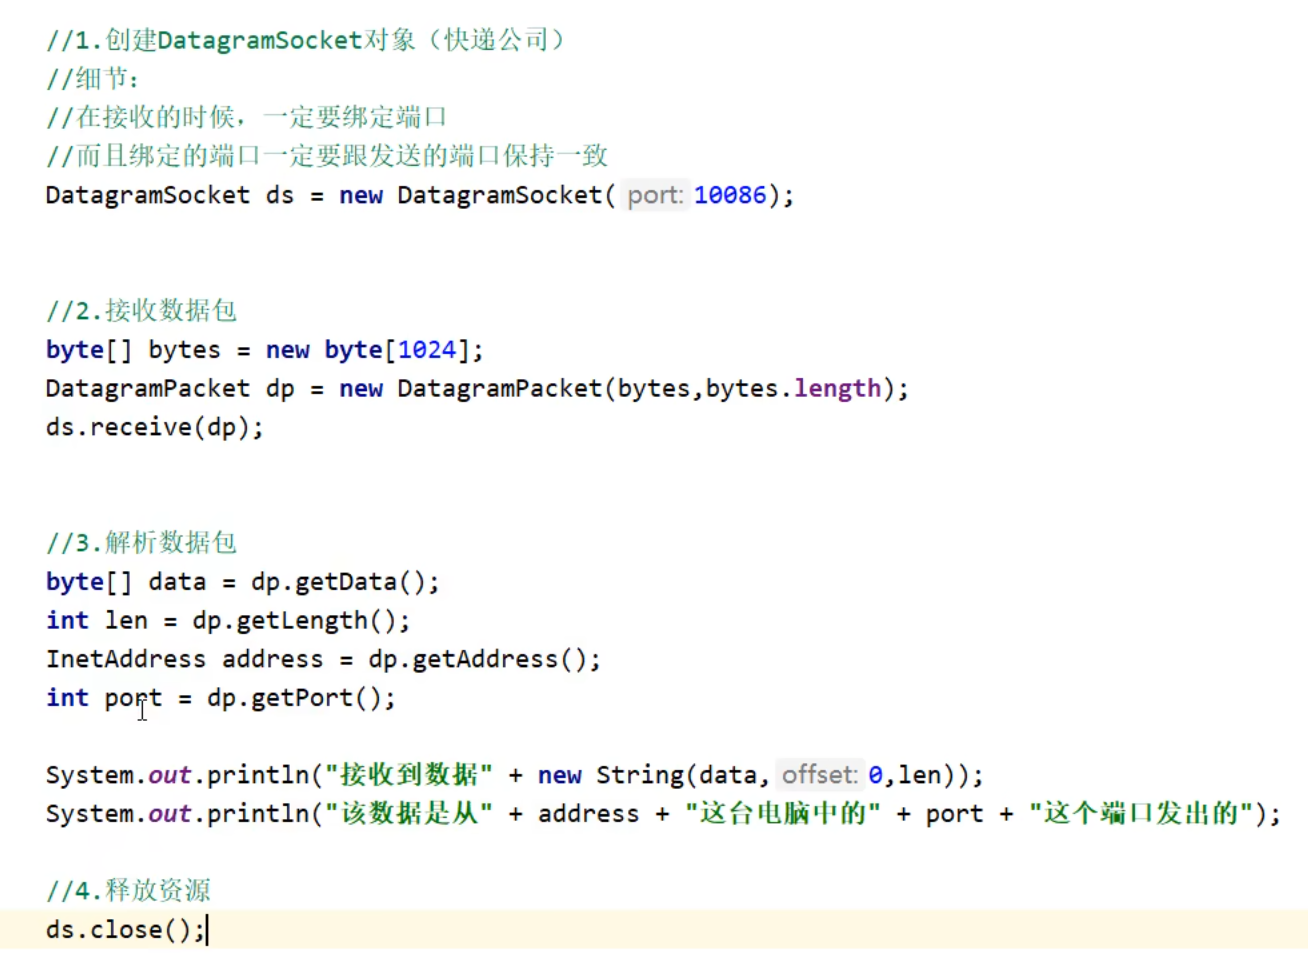
Task: Click the port number 10086
Action: [729, 195]
